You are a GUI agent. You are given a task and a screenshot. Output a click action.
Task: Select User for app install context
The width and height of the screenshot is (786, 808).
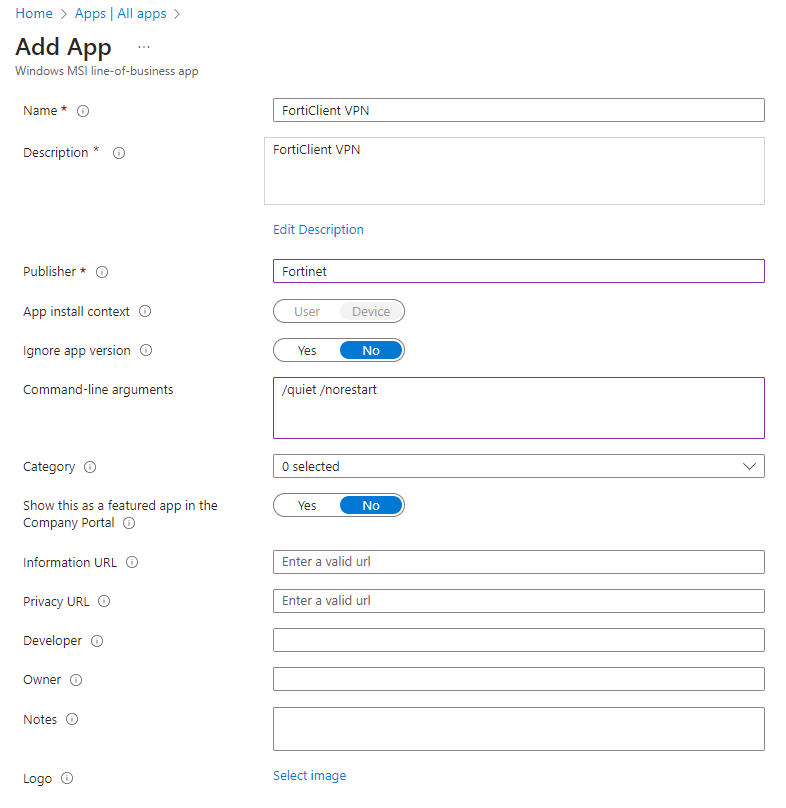(307, 311)
